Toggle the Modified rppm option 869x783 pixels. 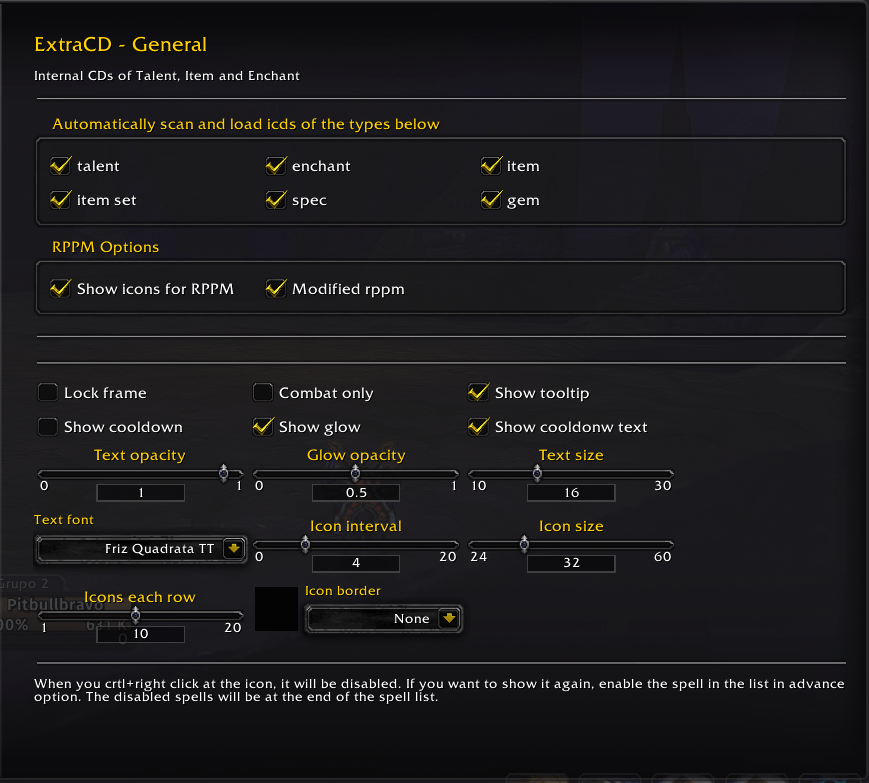click(275, 289)
